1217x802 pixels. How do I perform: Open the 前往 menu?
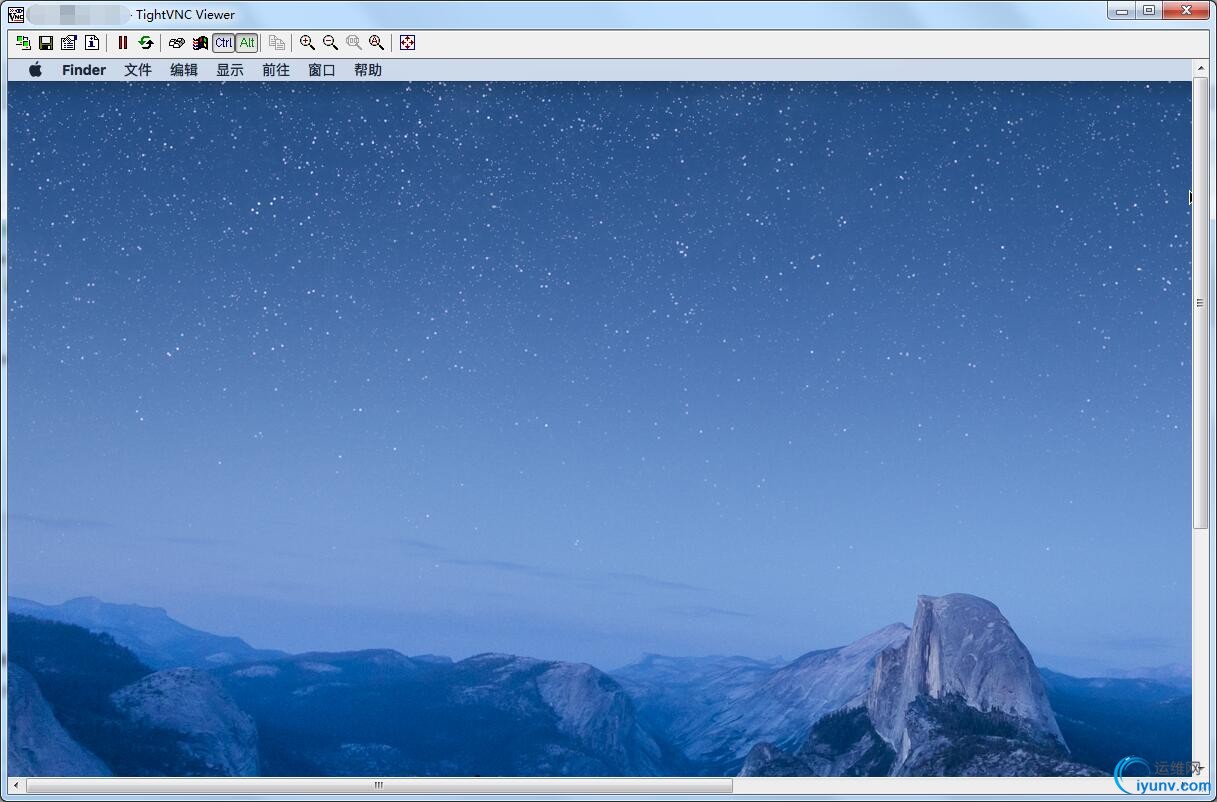[x=276, y=70]
